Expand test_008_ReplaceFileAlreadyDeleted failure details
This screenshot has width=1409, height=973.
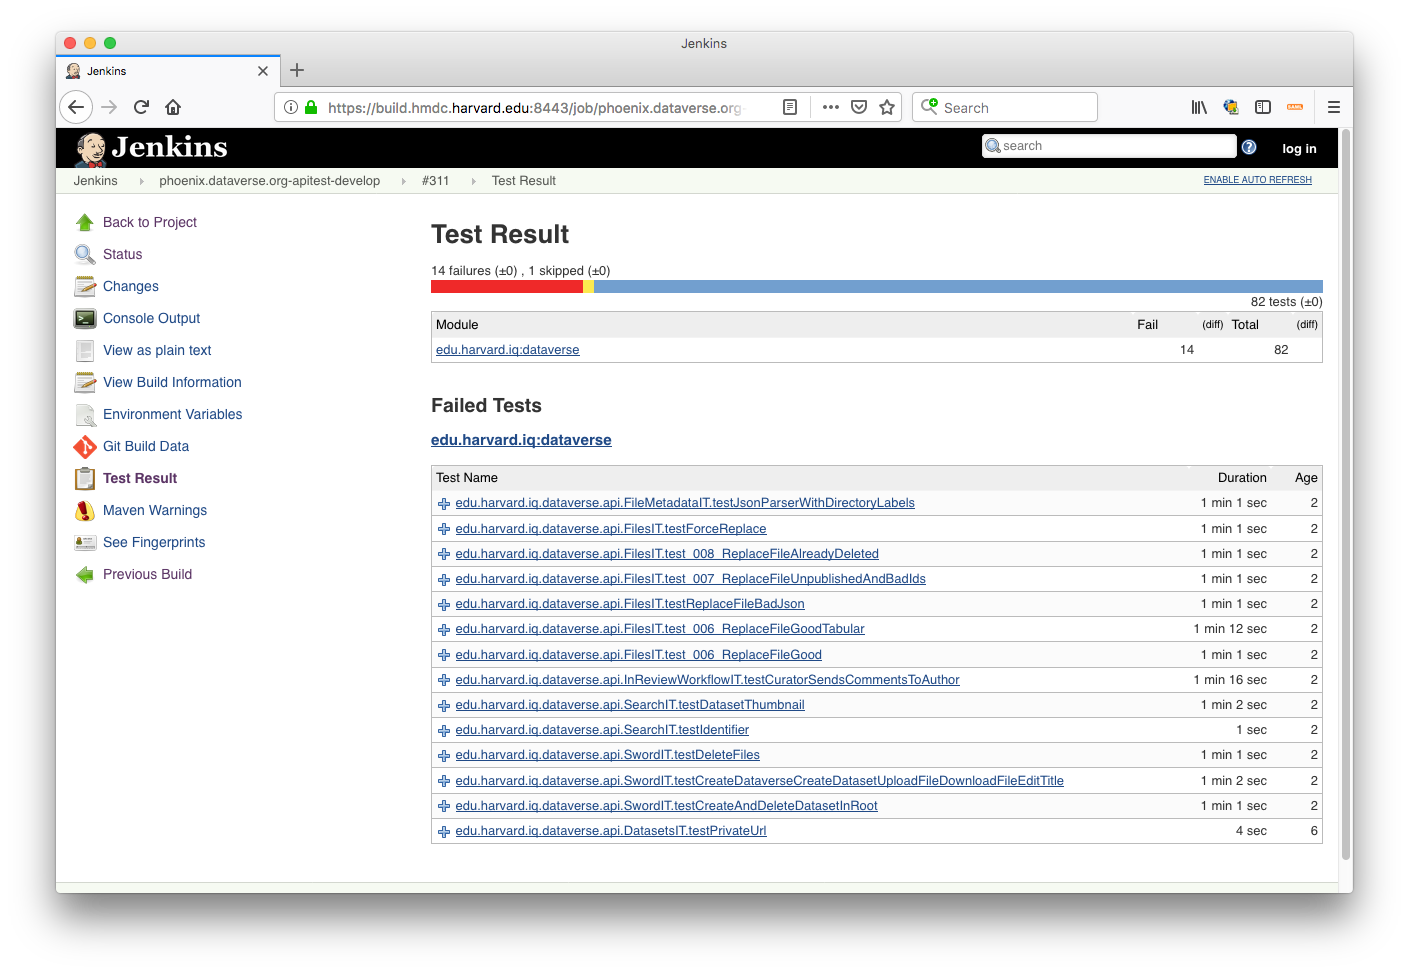[x=444, y=554]
